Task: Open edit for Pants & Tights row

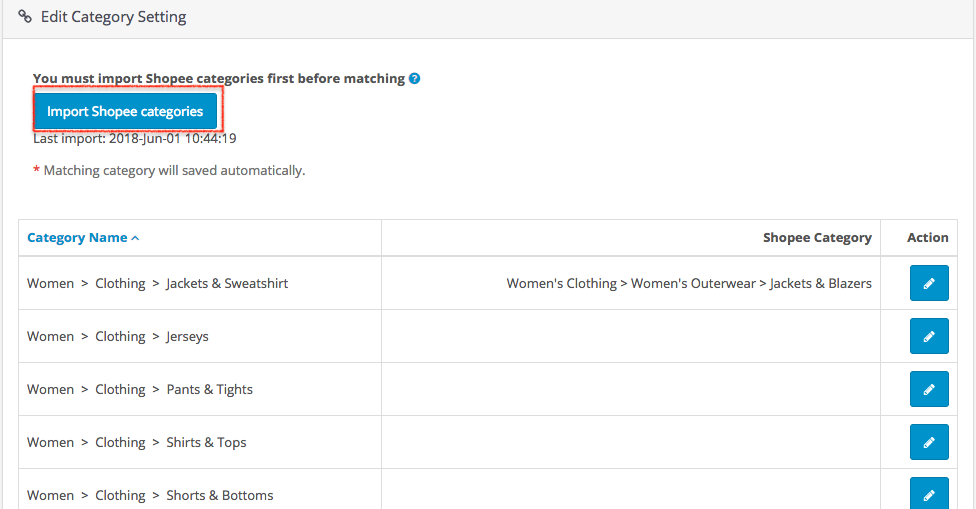Action: point(928,389)
